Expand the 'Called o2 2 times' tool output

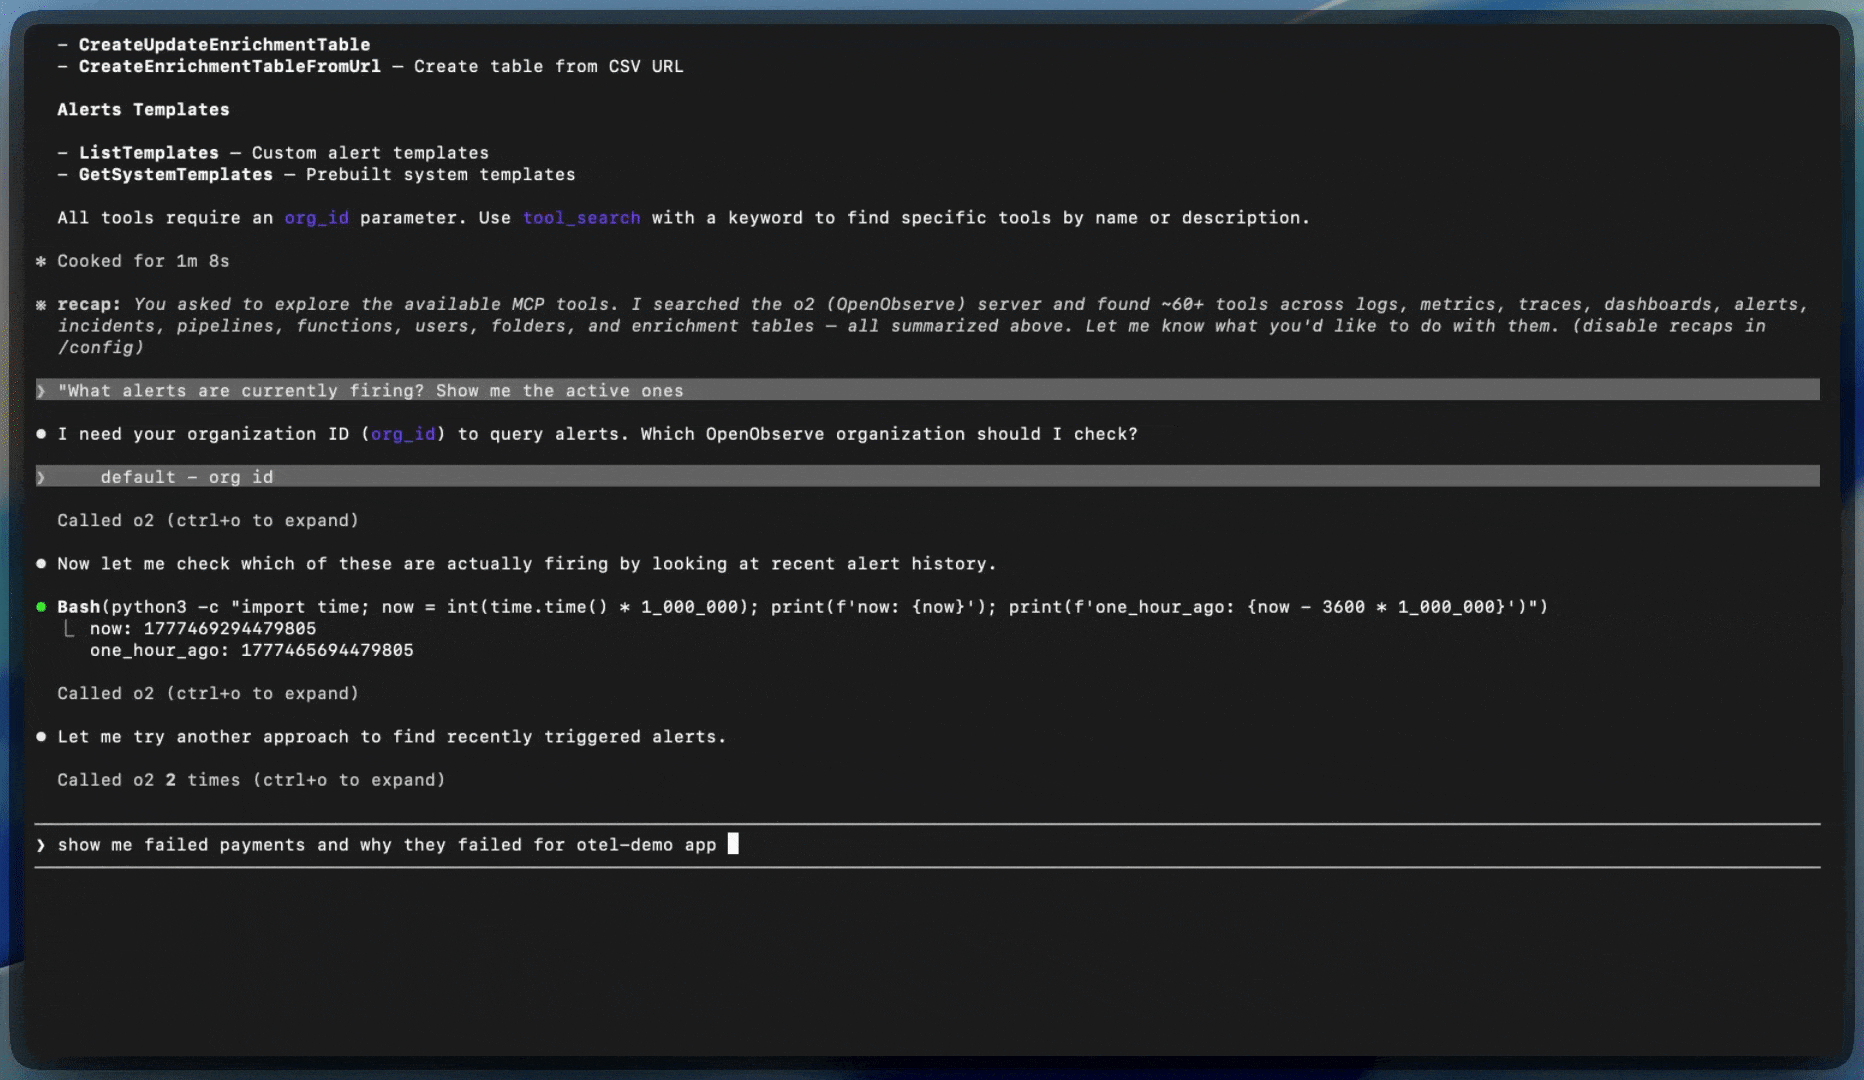pyautogui.click(x=251, y=780)
